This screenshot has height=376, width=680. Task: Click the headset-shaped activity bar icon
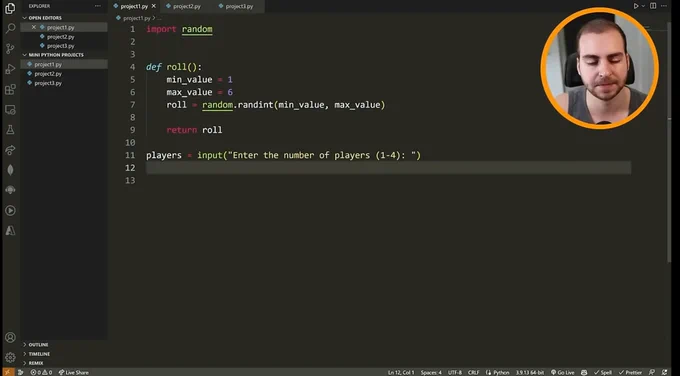10,190
